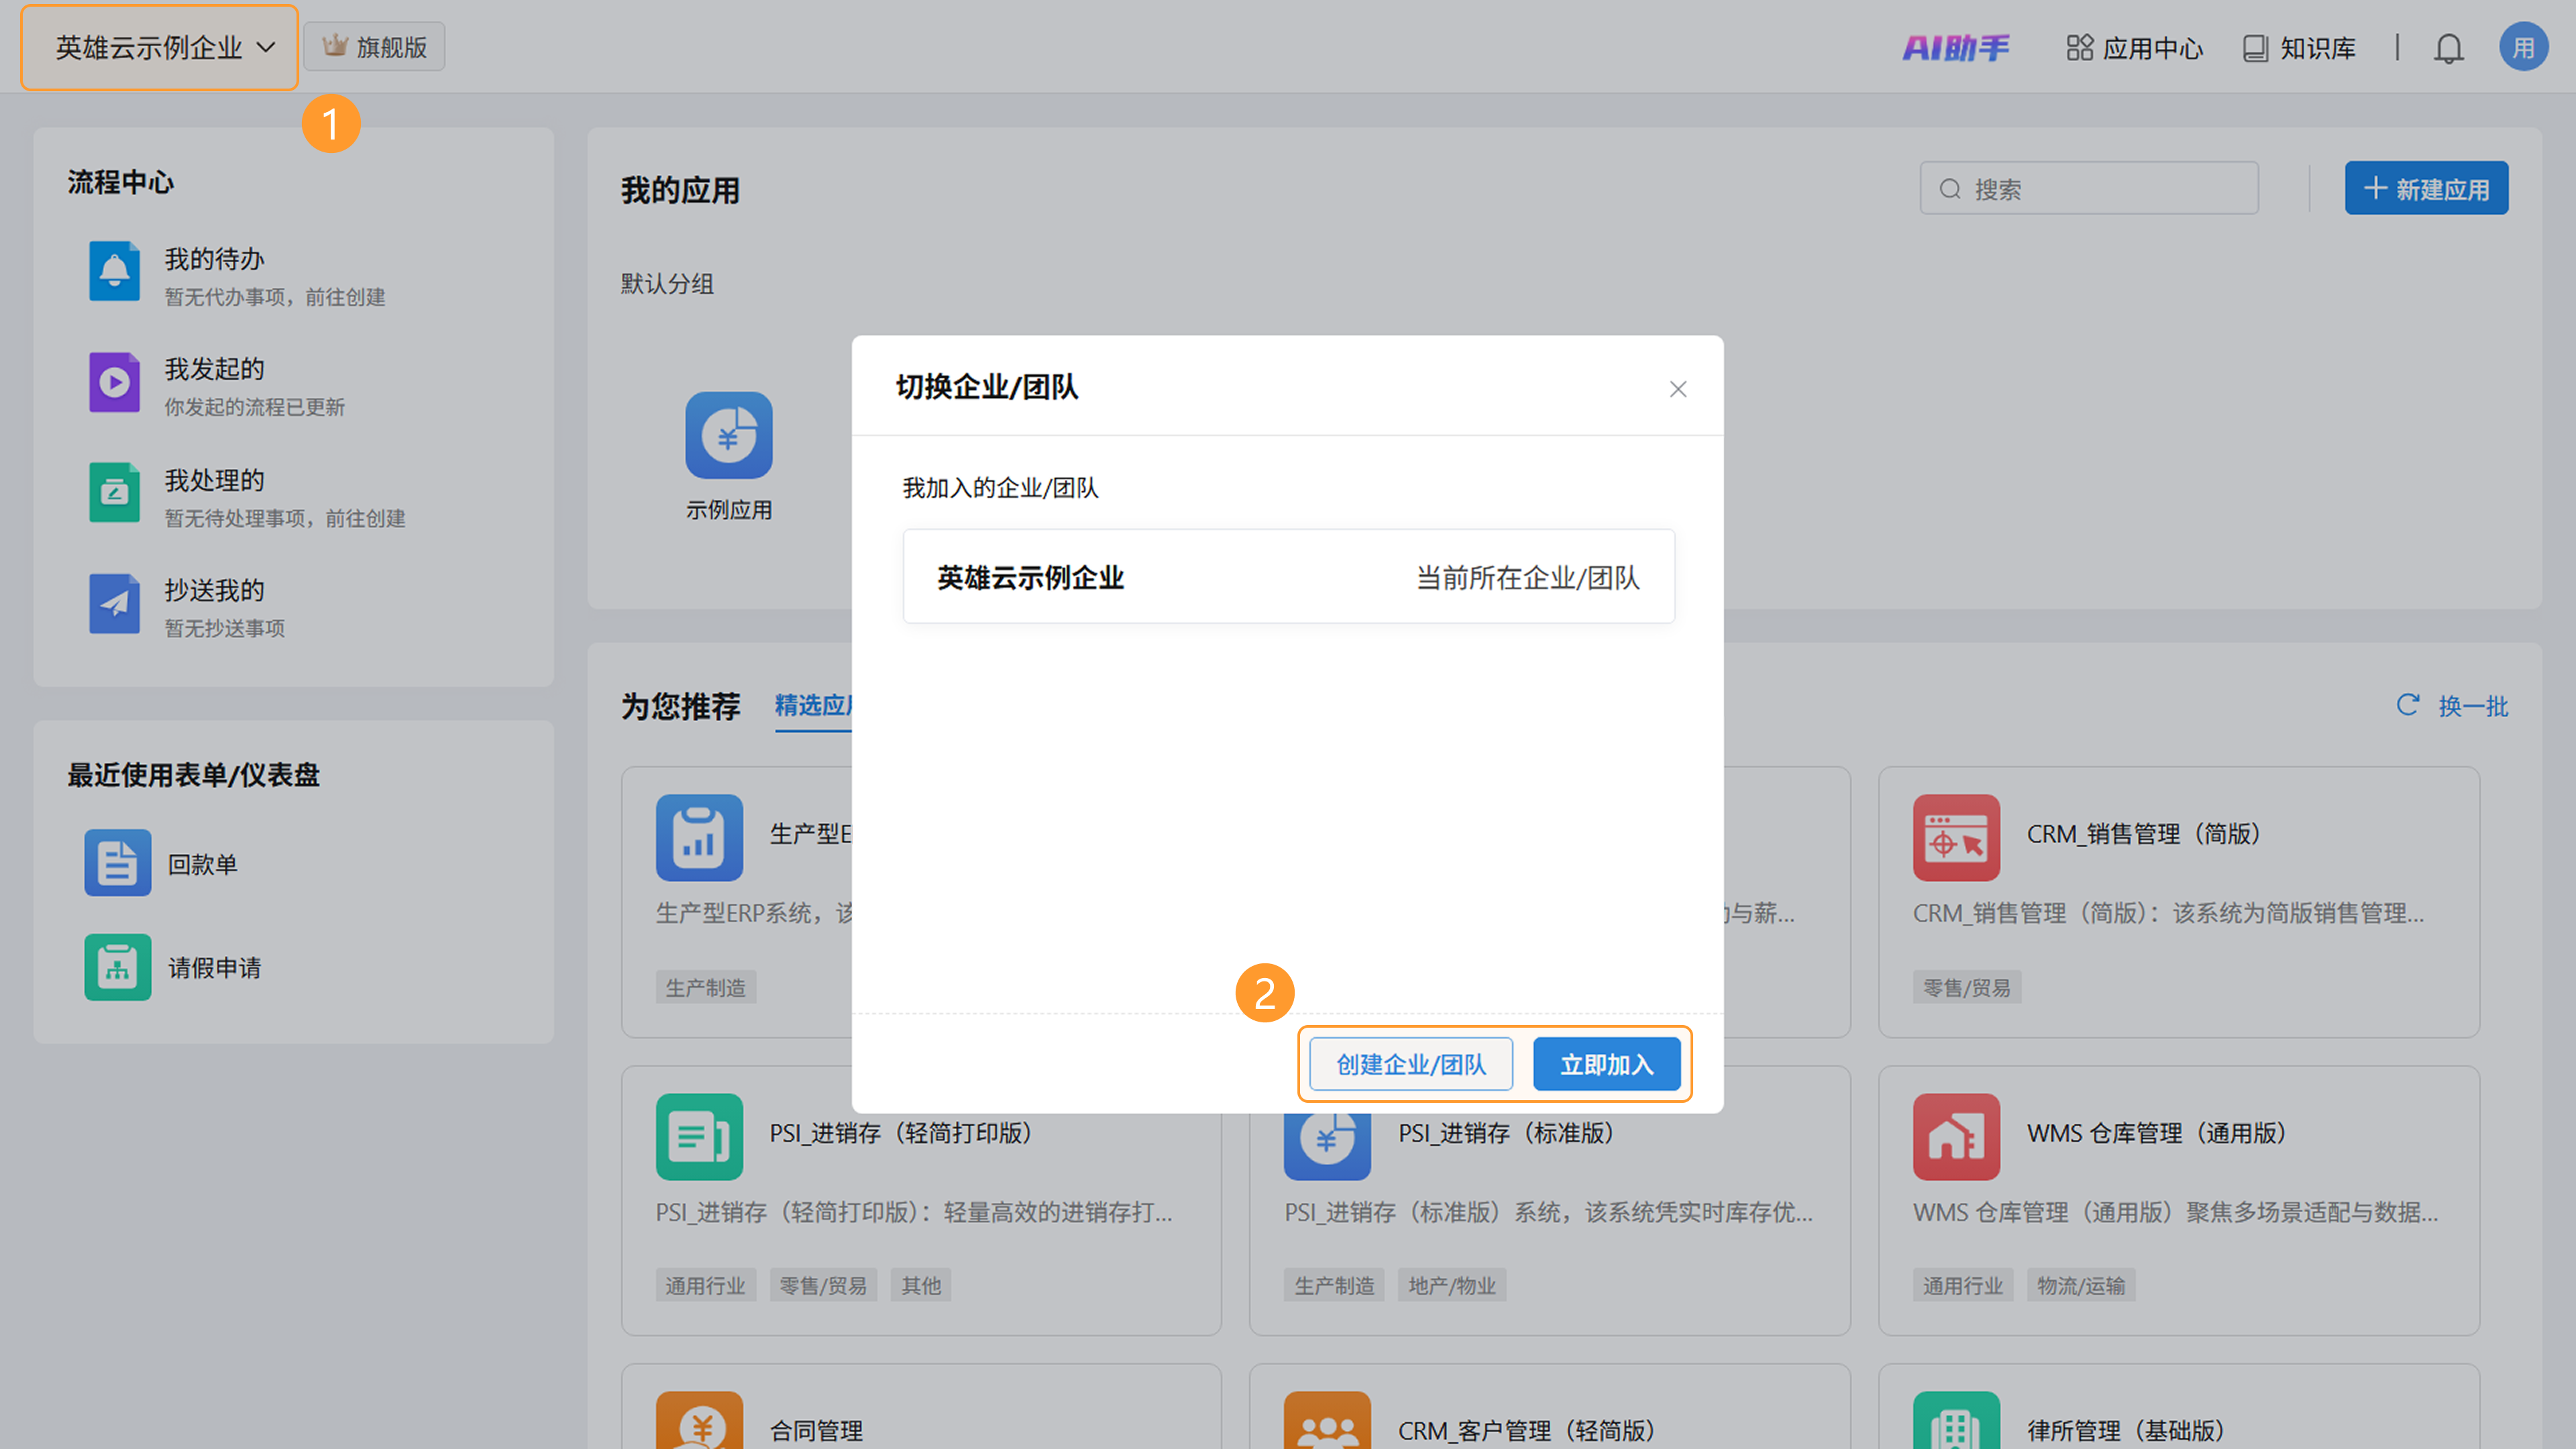
Task: Open the notification bell icon
Action: coord(2448,48)
